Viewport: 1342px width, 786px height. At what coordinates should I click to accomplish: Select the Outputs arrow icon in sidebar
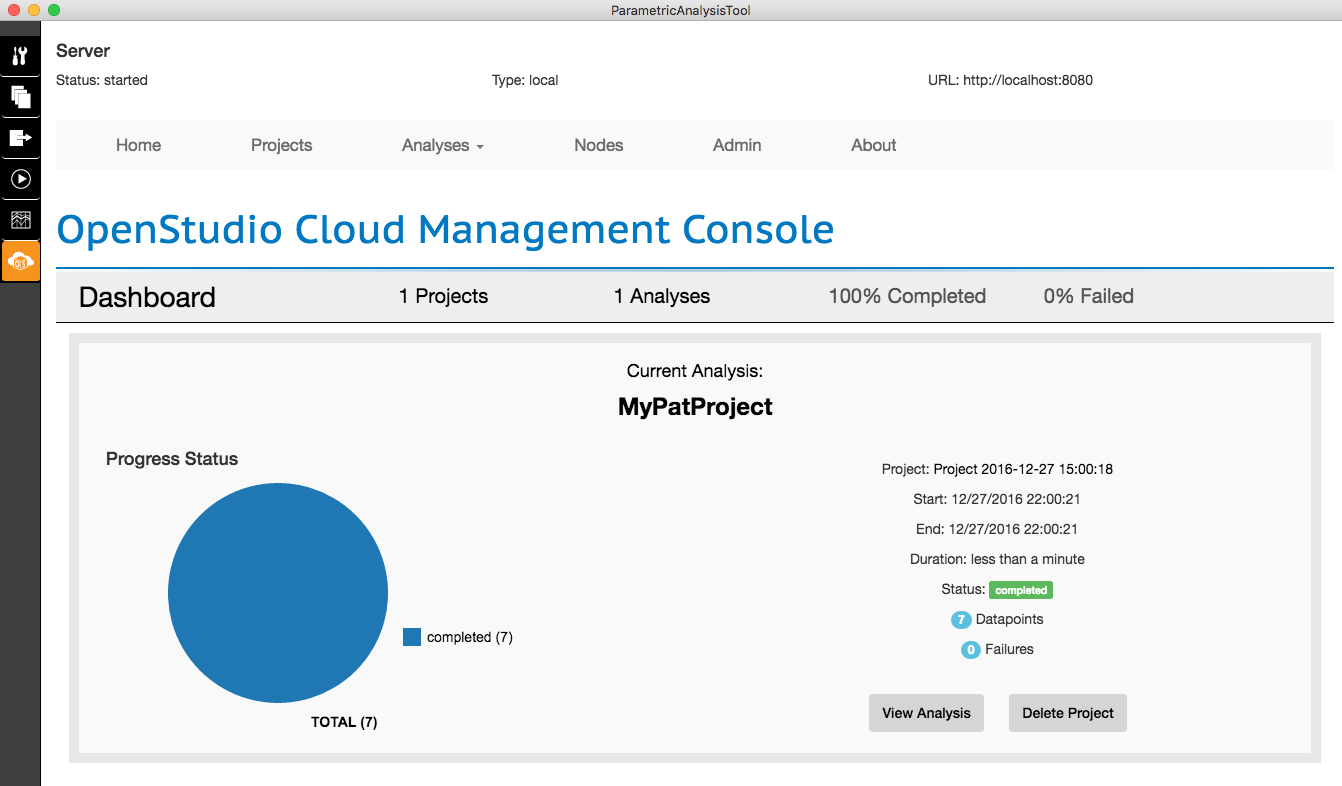click(x=20, y=138)
